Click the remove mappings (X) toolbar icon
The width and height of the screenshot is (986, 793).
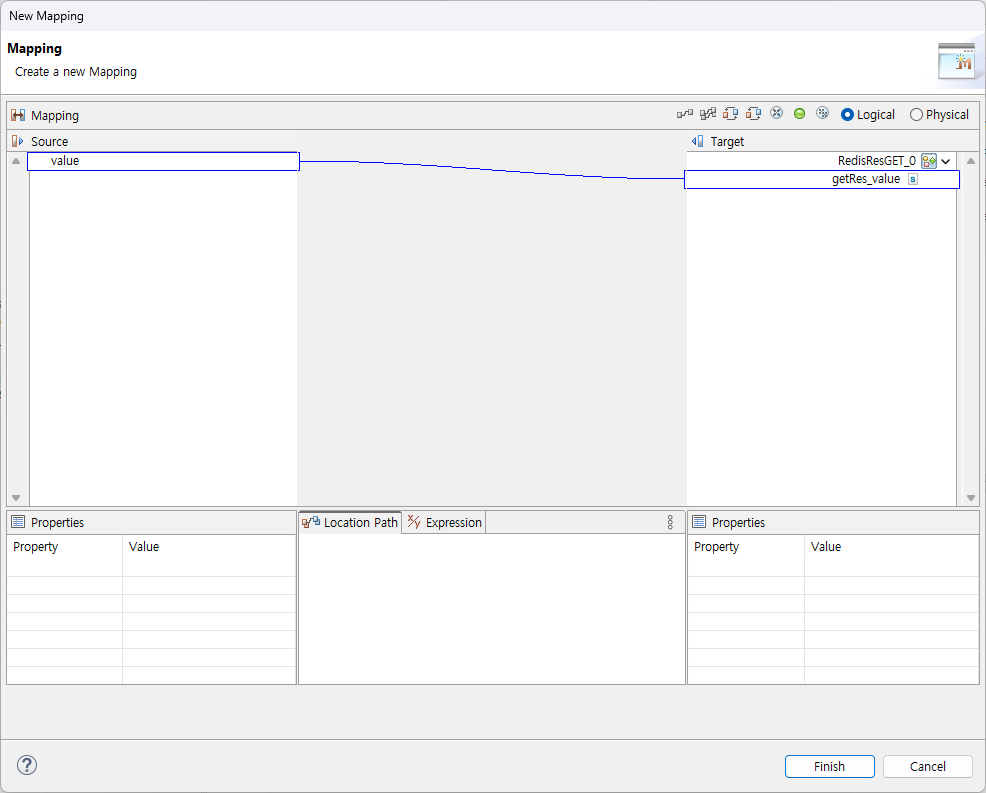click(x=776, y=113)
